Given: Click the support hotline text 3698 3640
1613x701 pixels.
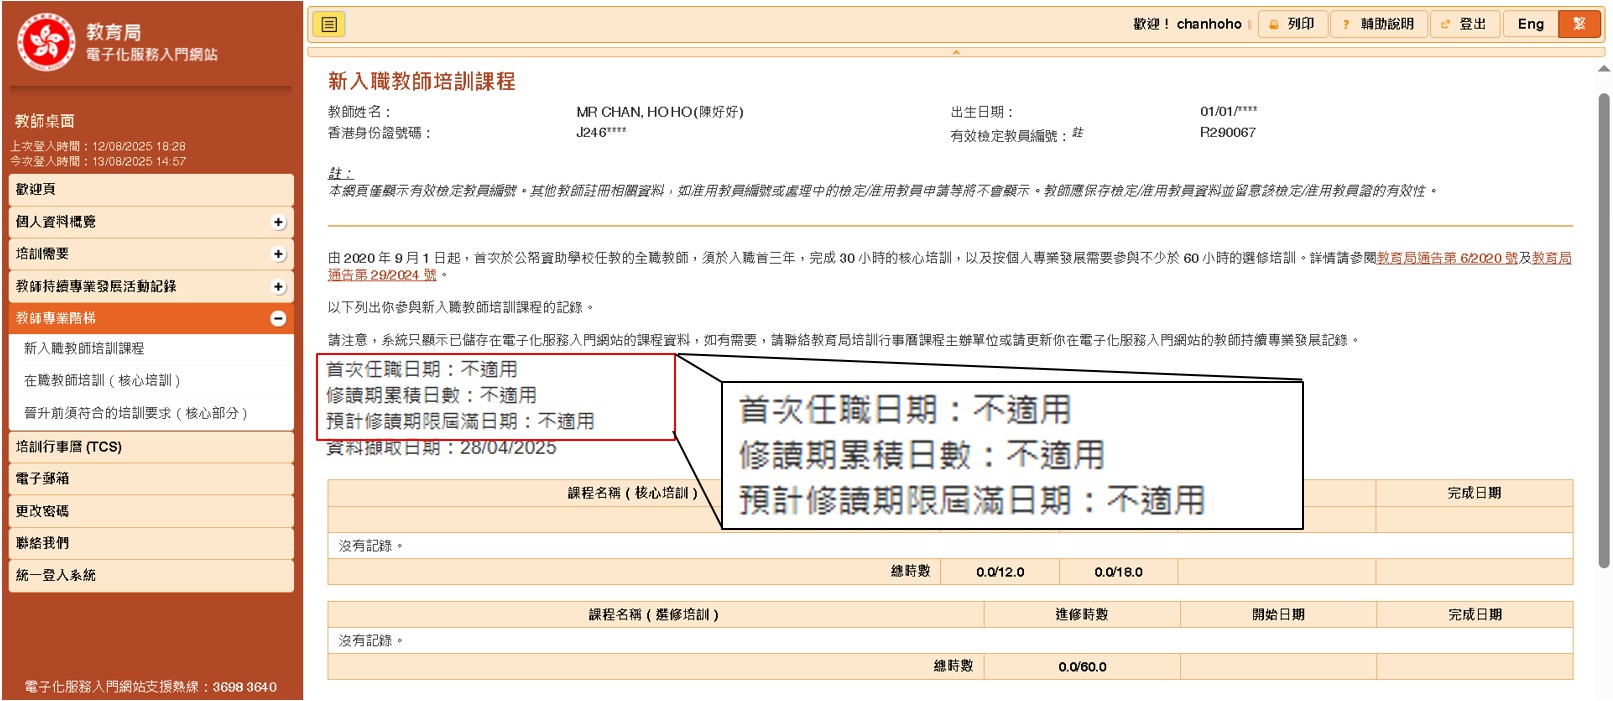Looking at the screenshot, I should (x=245, y=687).
